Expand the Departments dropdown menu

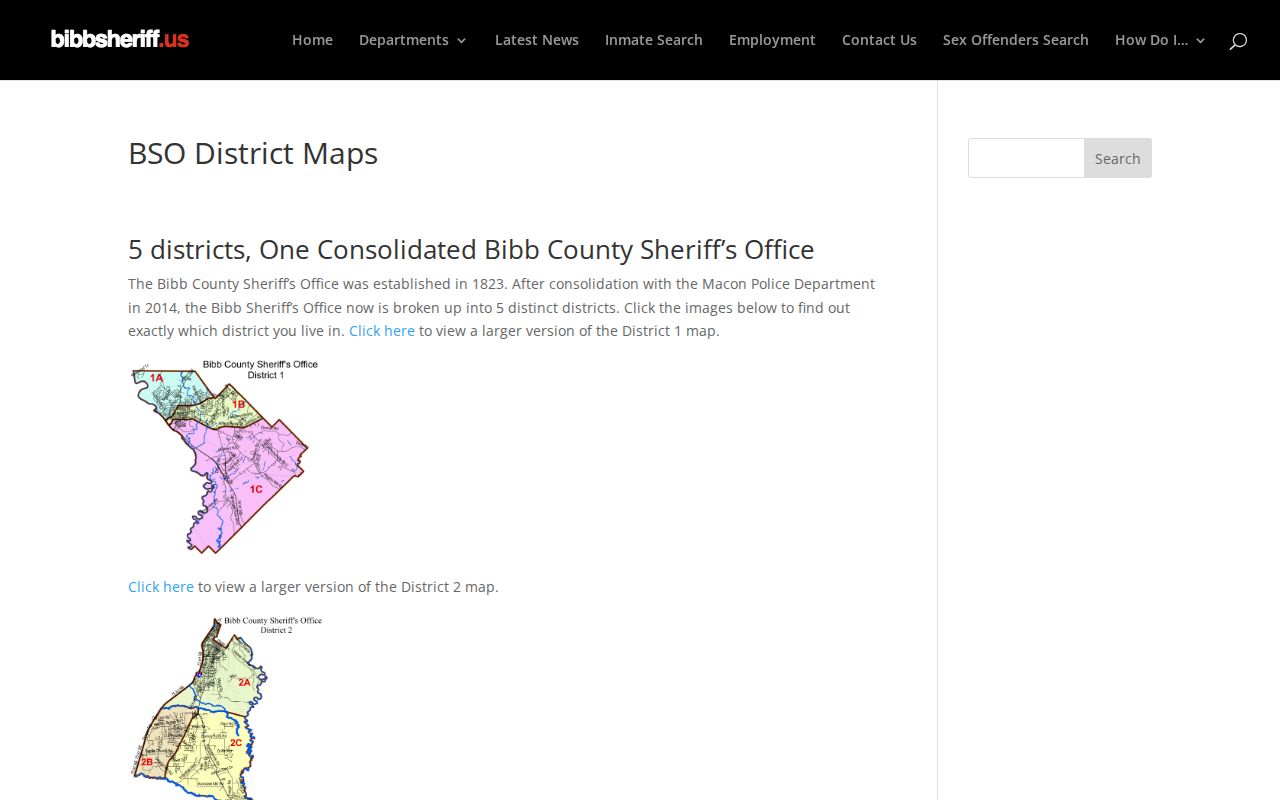pyautogui.click(x=413, y=40)
